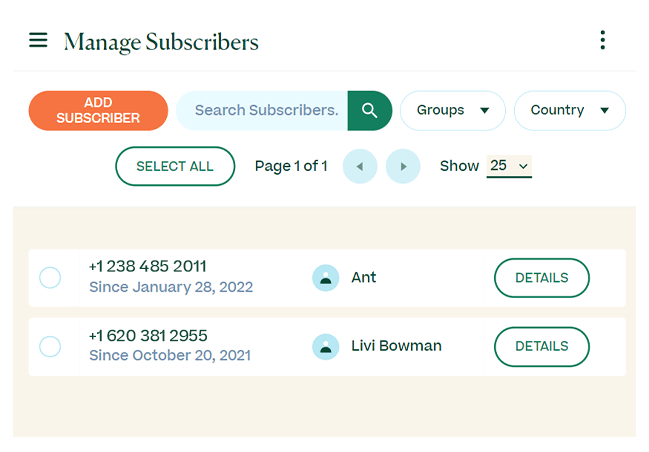Viewport: 649px width, 452px height.
Task: Click 'Since October 20, 2021' text
Action: (170, 355)
